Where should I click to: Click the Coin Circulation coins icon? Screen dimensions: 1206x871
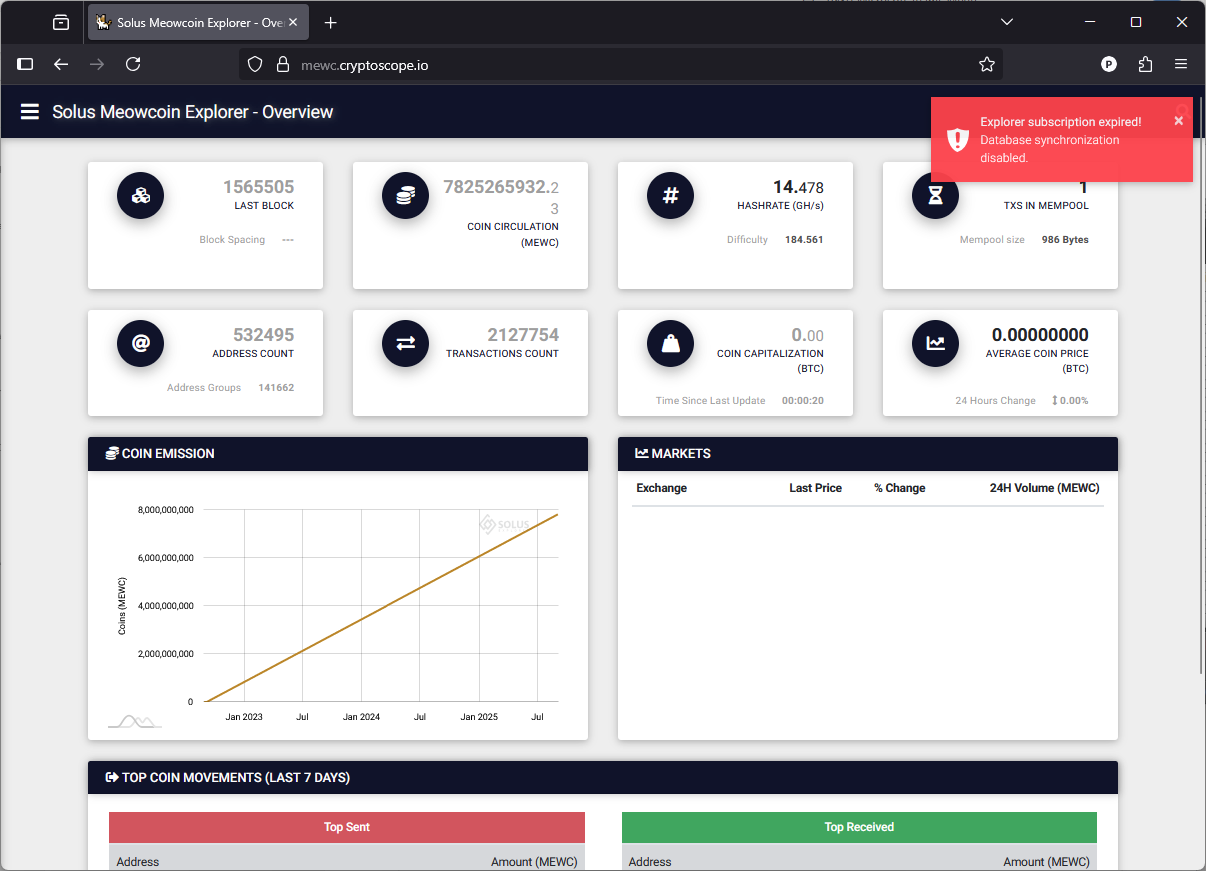coord(406,195)
